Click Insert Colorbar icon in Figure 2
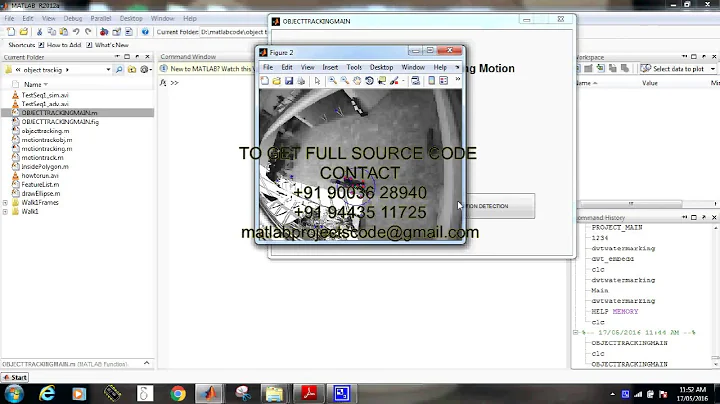Image resolution: width=720 pixels, height=404 pixels. (x=432, y=81)
